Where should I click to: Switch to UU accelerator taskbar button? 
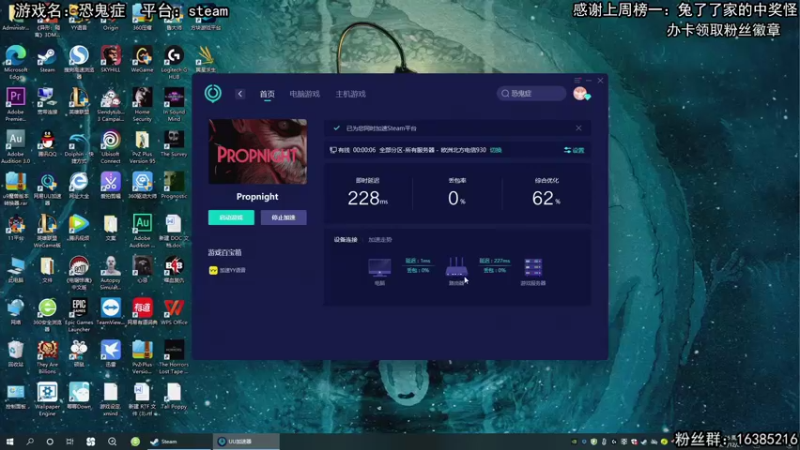(246, 441)
